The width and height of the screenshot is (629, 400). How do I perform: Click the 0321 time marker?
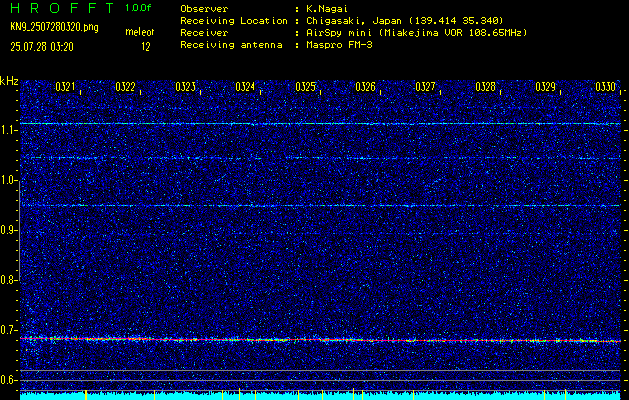click(65, 87)
